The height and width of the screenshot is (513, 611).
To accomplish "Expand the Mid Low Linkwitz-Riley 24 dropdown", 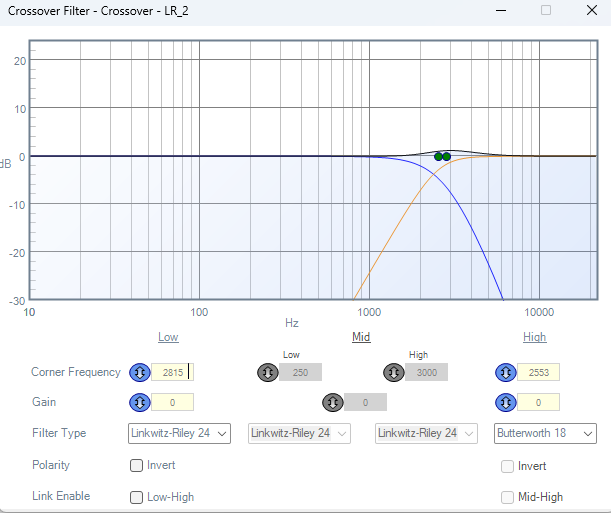I will pos(299,433).
